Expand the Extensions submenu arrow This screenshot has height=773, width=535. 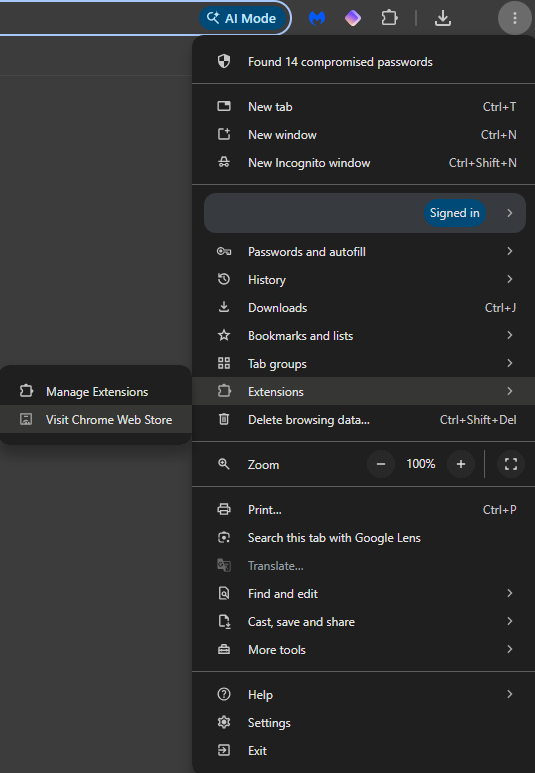509,391
